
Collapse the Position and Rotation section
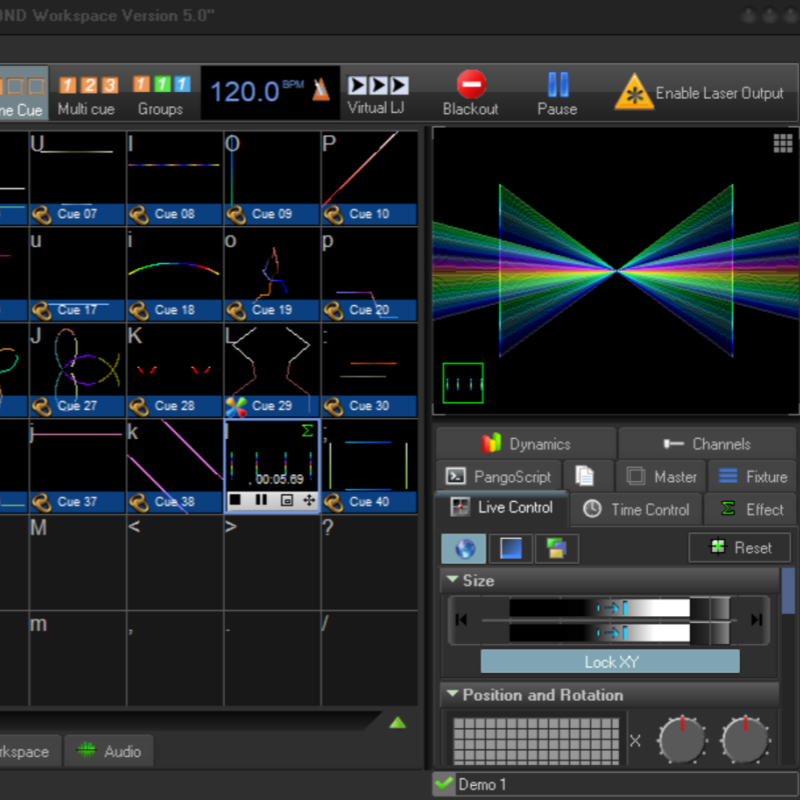tap(453, 695)
